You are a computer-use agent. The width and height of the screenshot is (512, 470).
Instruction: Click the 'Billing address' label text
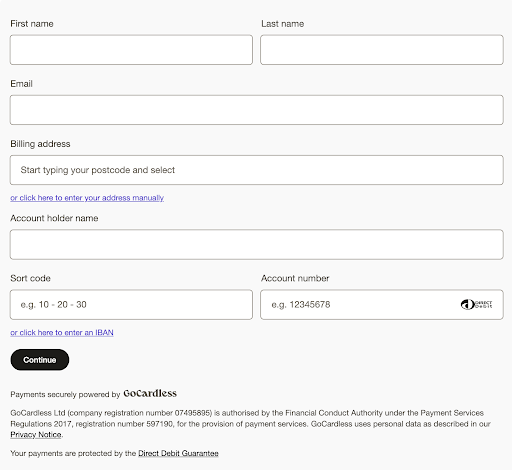click(x=40, y=144)
